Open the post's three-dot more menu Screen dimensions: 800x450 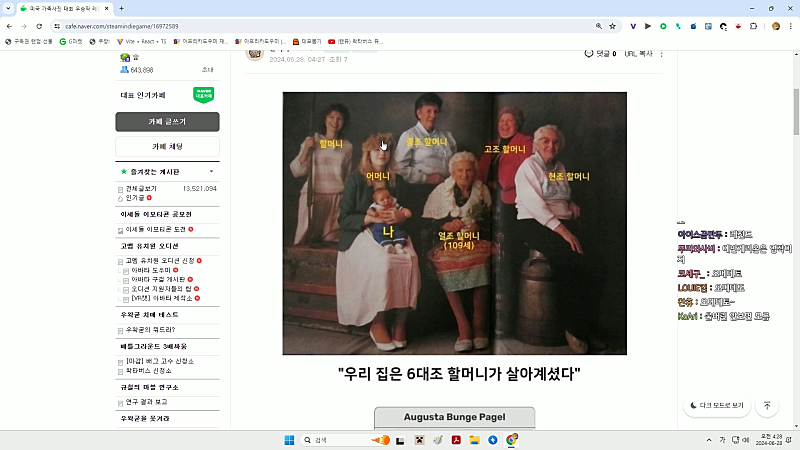click(x=662, y=53)
